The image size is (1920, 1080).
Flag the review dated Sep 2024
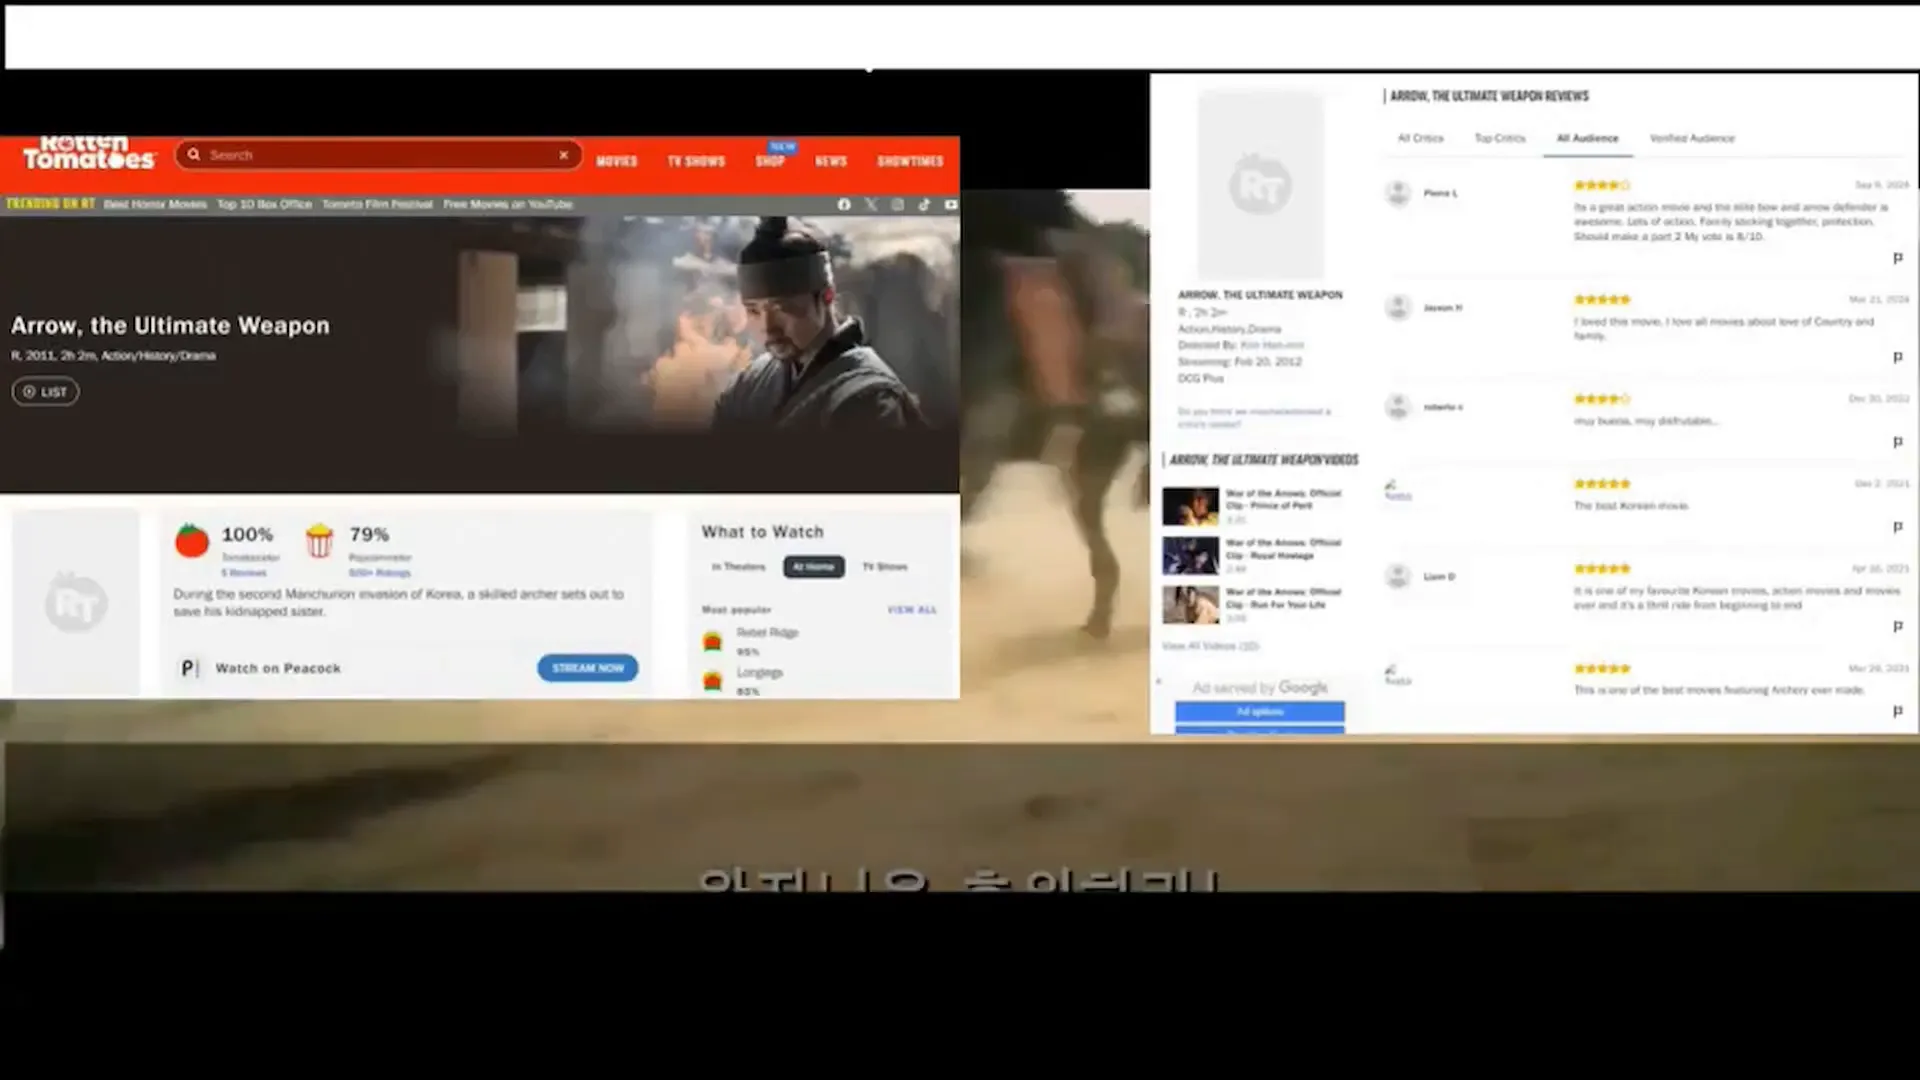[1897, 258]
